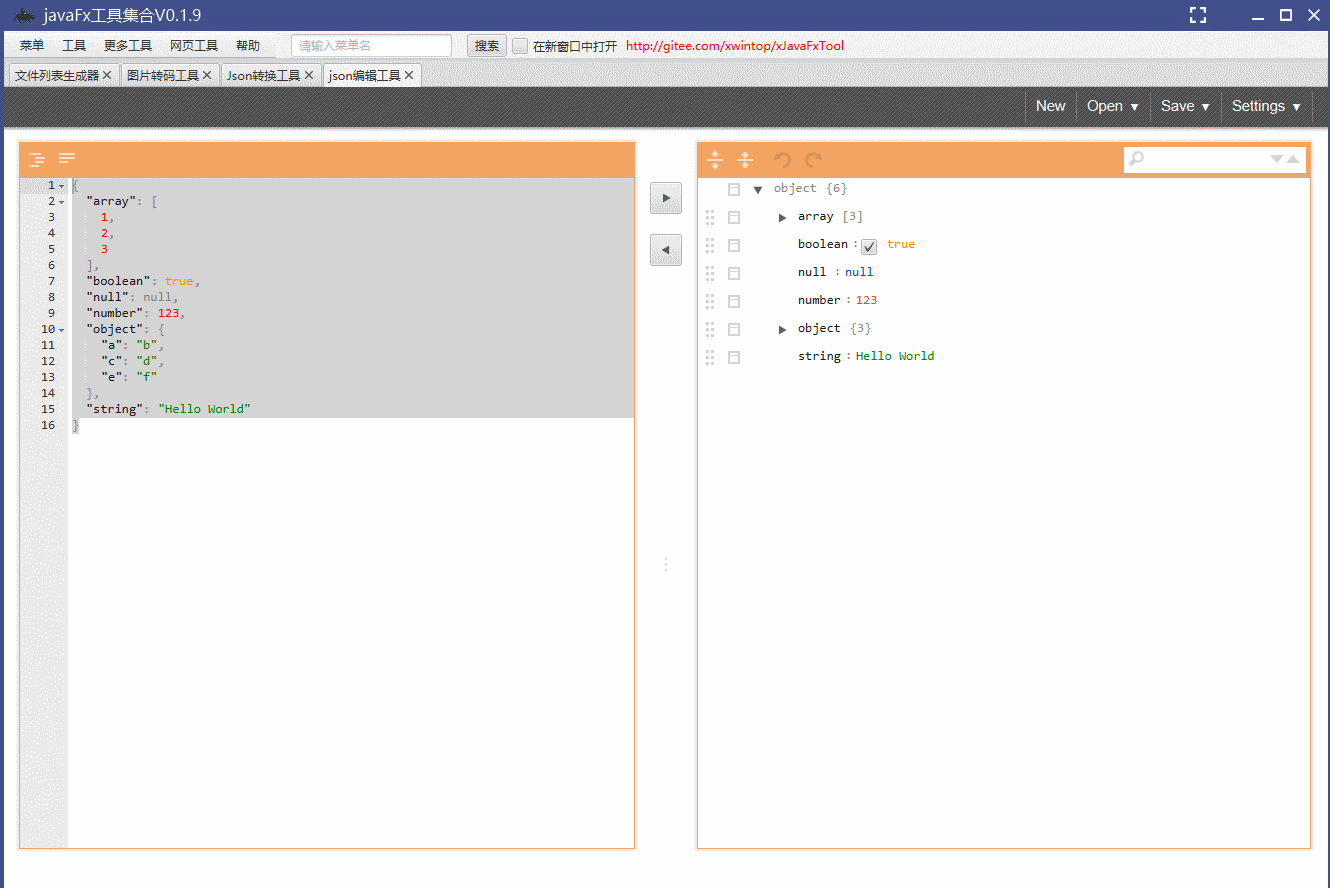Undo last action in tree editor
Image resolution: width=1330 pixels, height=888 pixels.
coord(783,159)
